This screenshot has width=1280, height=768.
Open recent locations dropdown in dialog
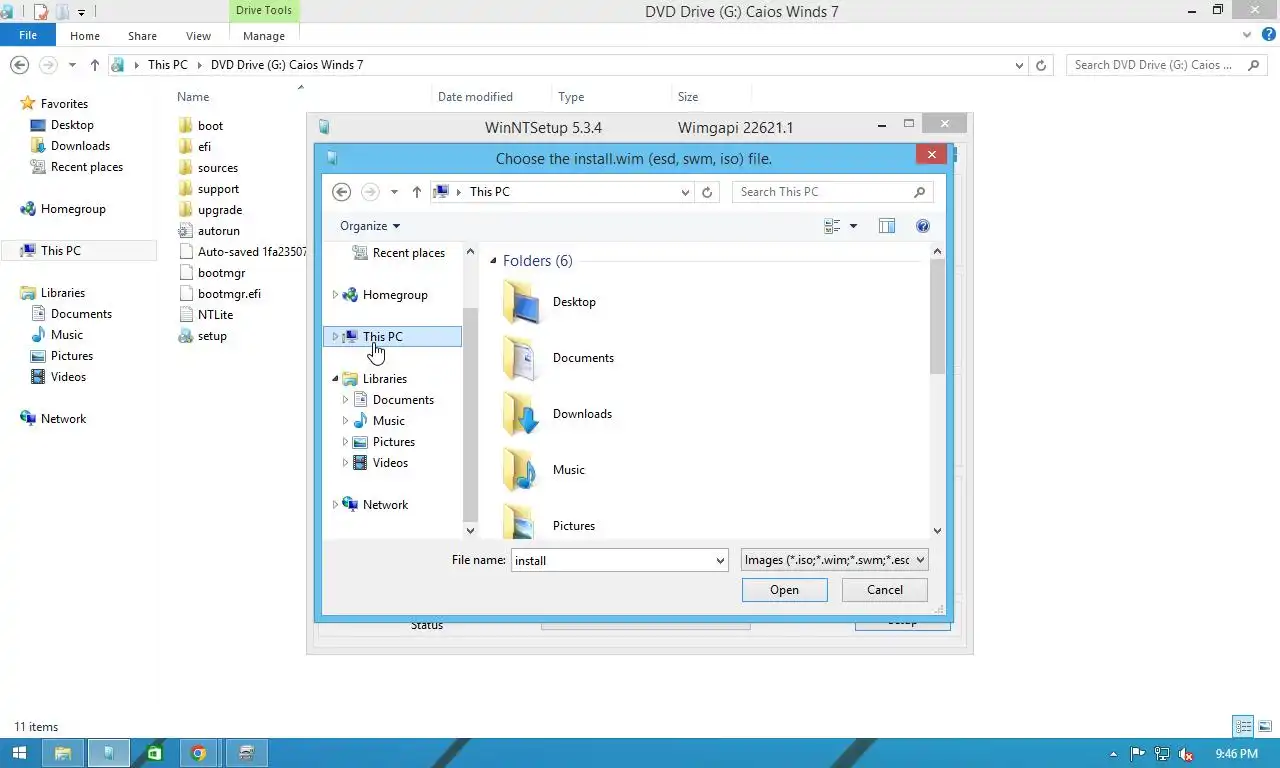pos(394,192)
